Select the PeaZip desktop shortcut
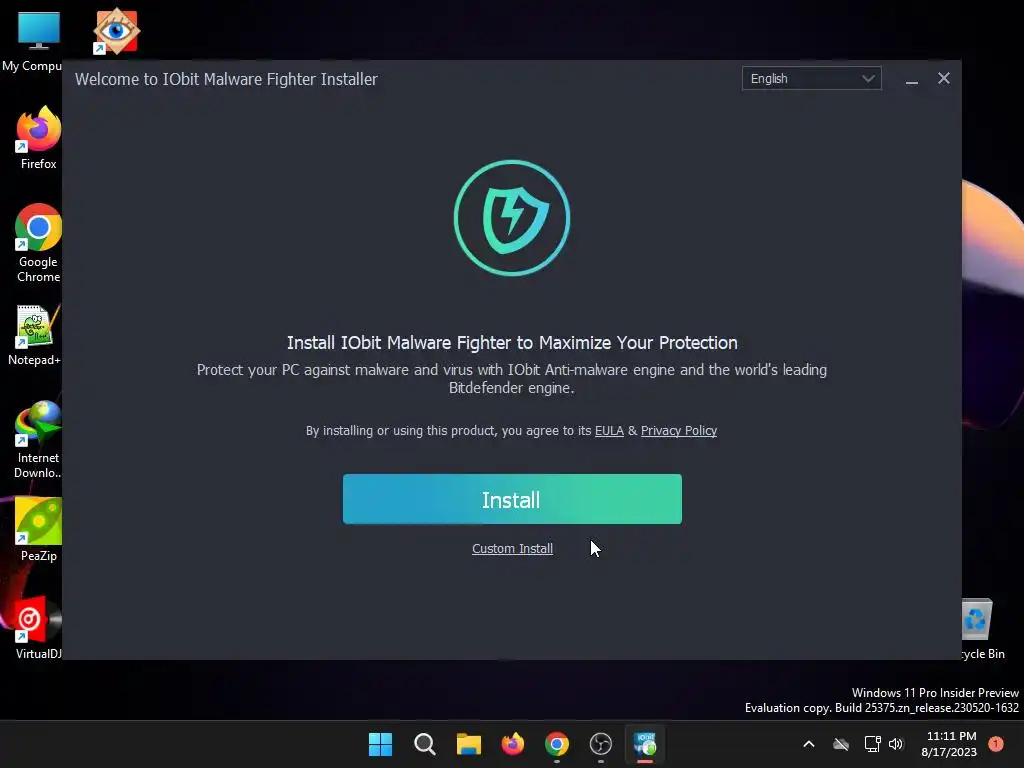Viewport: 1024px width, 768px height. (38, 530)
